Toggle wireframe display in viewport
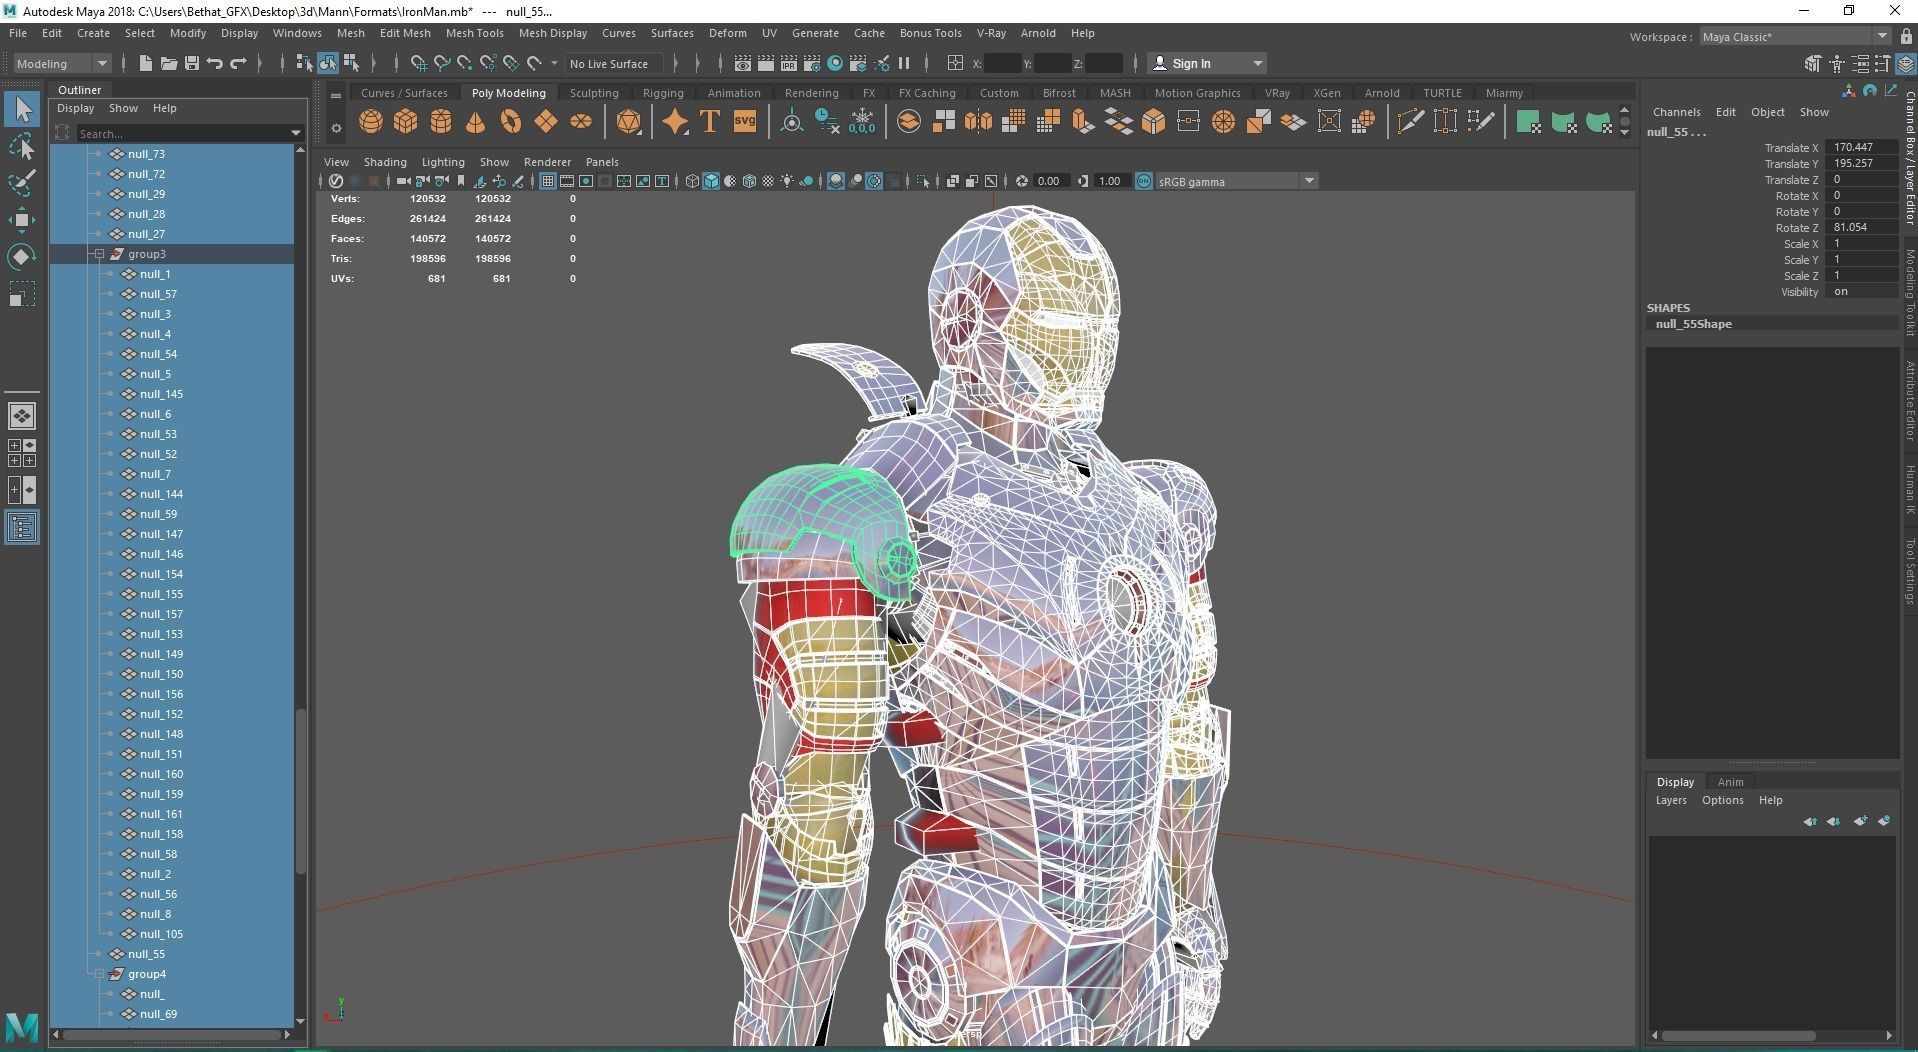 692,181
